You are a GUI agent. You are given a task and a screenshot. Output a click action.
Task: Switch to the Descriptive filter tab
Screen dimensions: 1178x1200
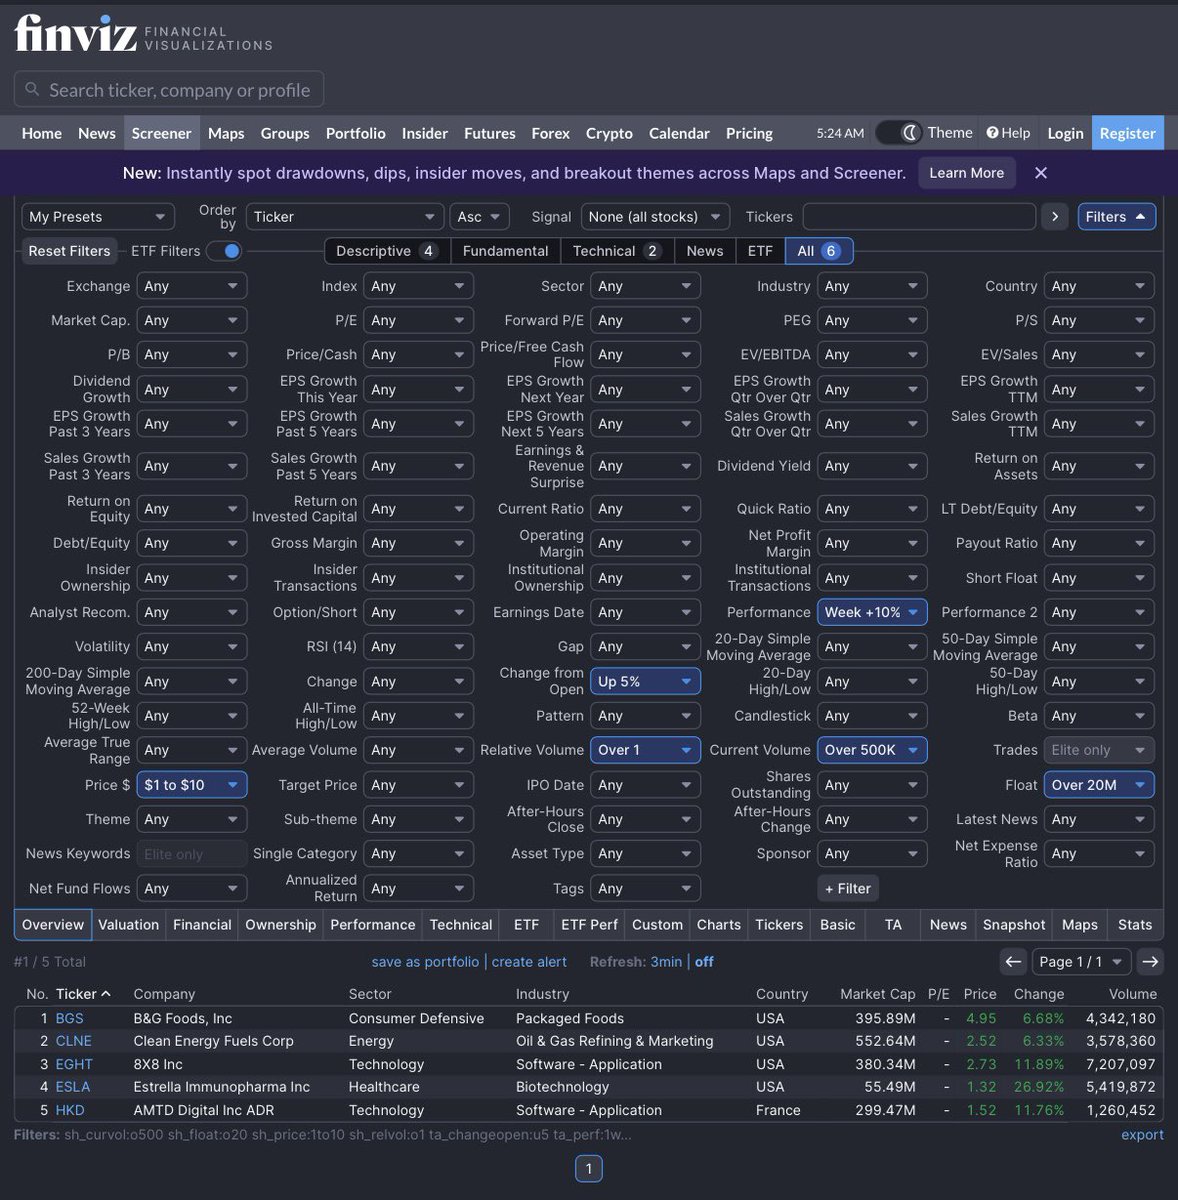click(x=387, y=251)
